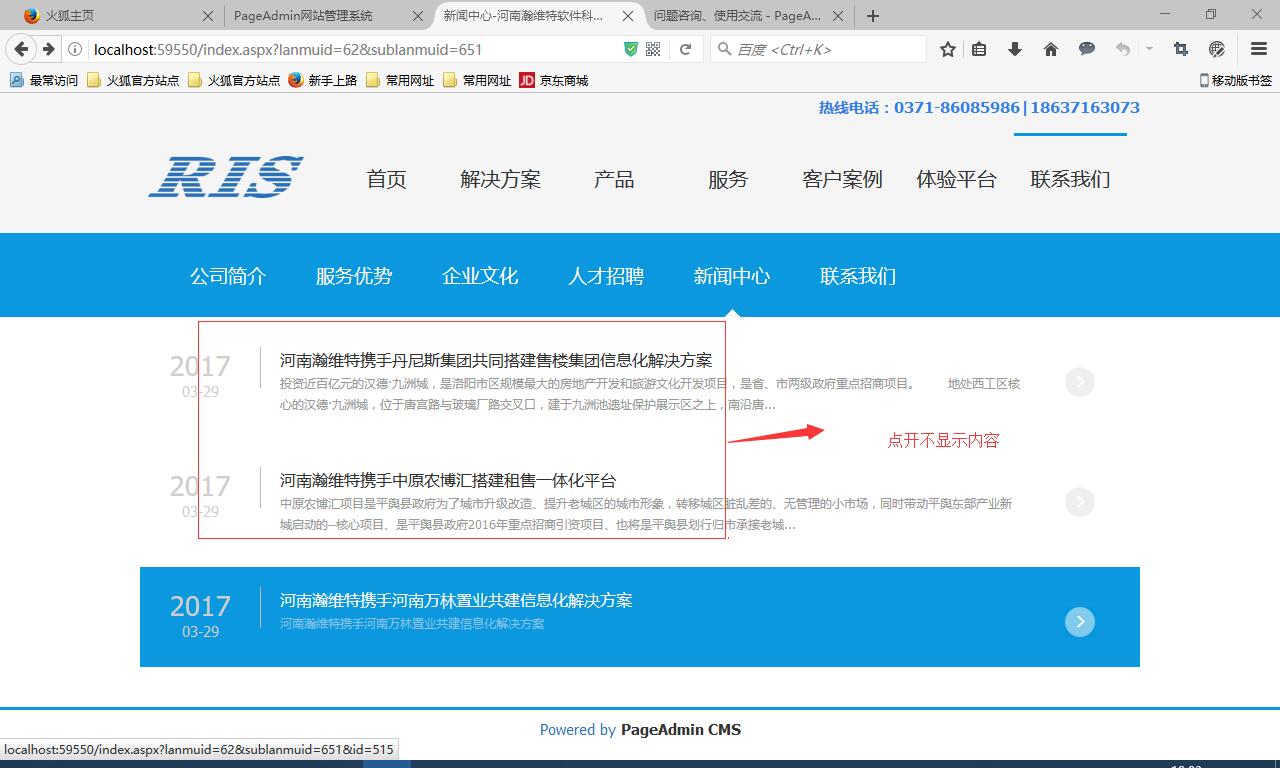This screenshot has width=1280, height=768.
Task: Reload the current page
Action: point(686,49)
